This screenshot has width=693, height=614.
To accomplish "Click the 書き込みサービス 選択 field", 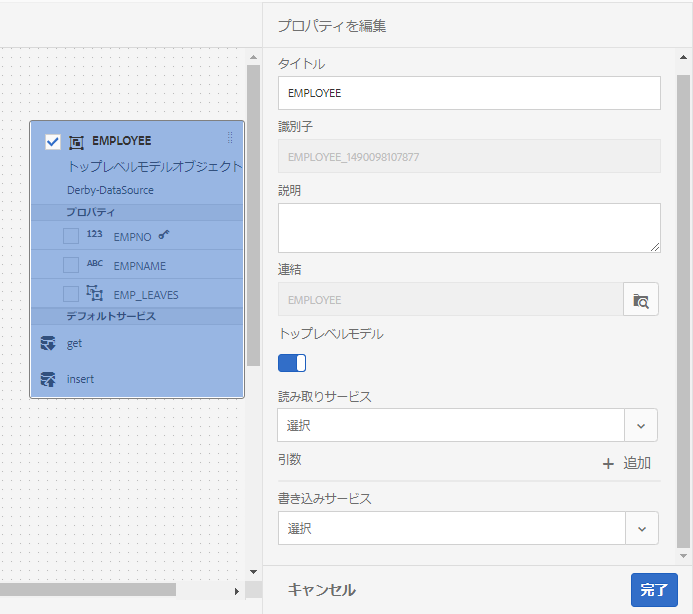I will [452, 528].
